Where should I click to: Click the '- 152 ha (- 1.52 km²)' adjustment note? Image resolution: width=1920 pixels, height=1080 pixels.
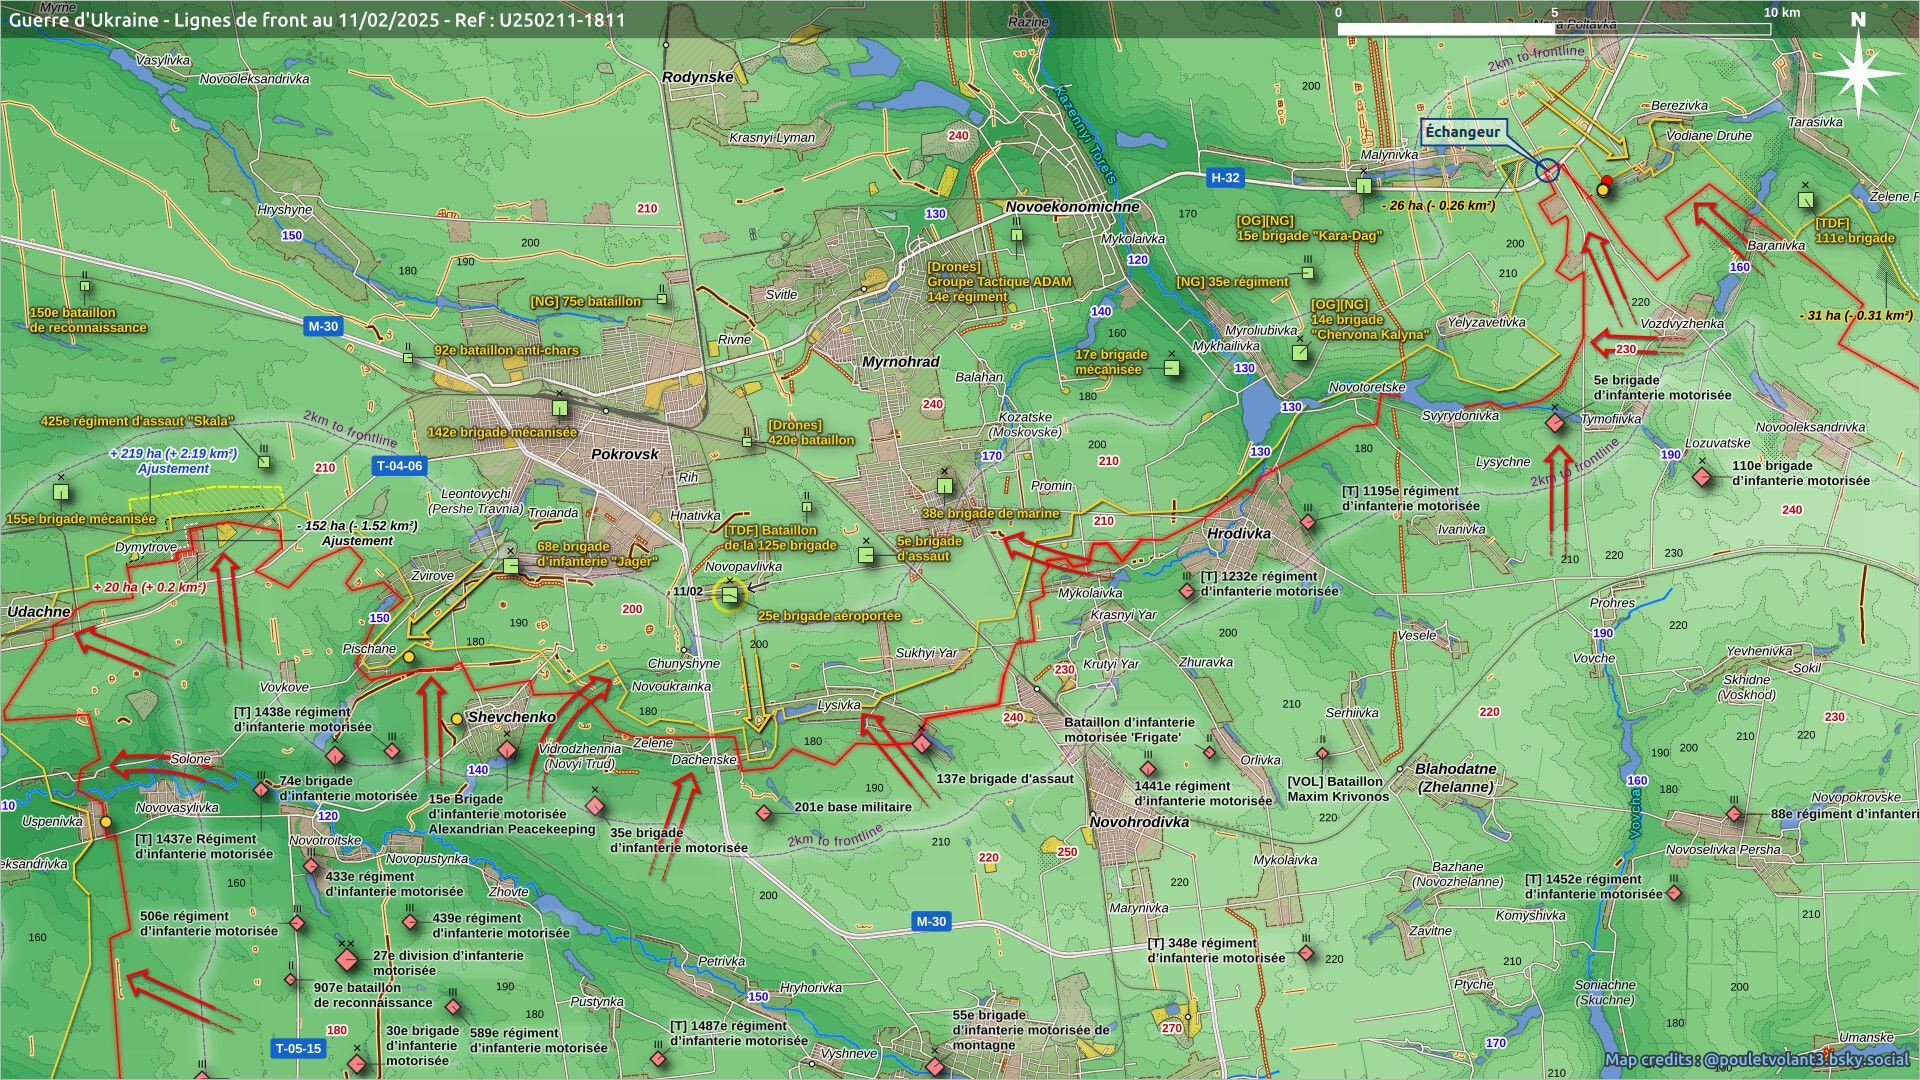coord(357,533)
